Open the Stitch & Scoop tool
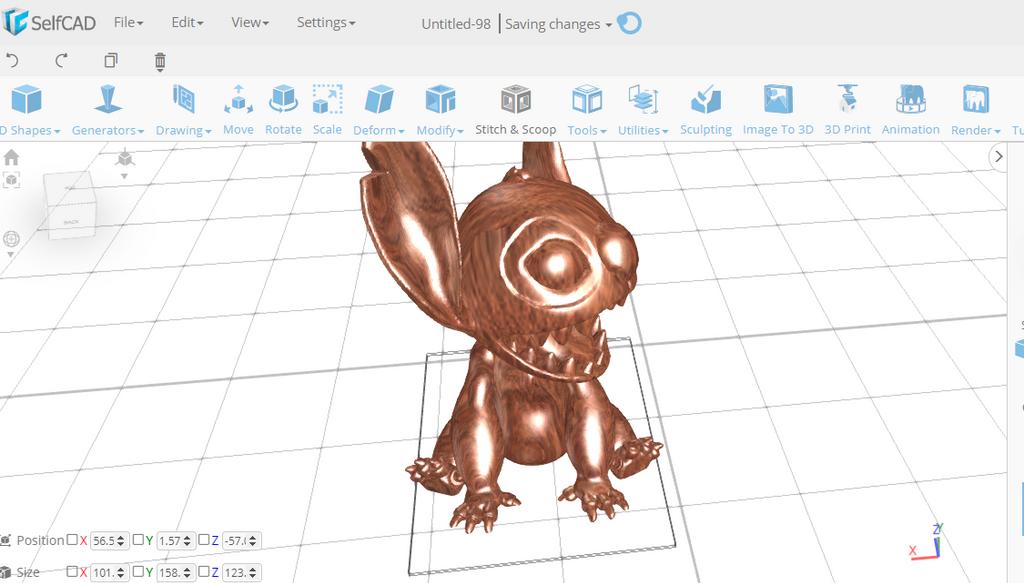 pyautogui.click(x=515, y=110)
